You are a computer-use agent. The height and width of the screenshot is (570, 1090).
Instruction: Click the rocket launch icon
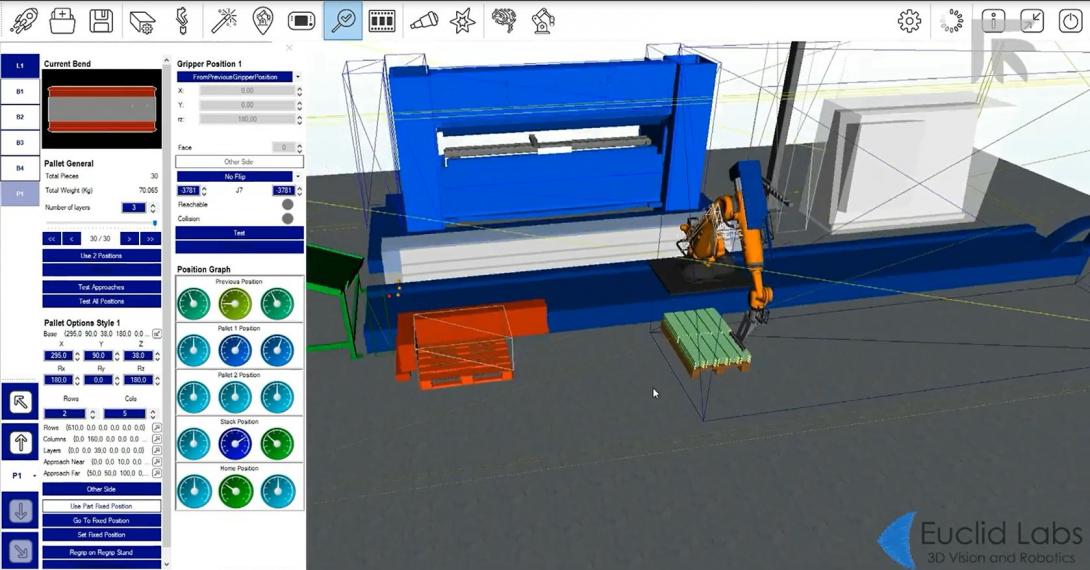pos(22,21)
